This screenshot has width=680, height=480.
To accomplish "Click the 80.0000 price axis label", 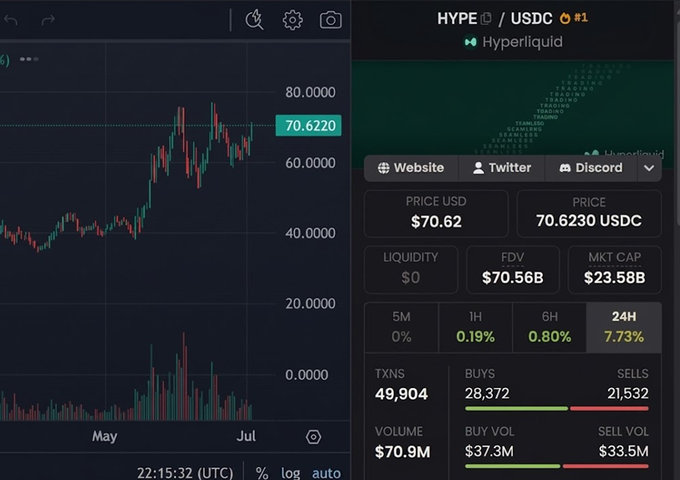I will [310, 92].
